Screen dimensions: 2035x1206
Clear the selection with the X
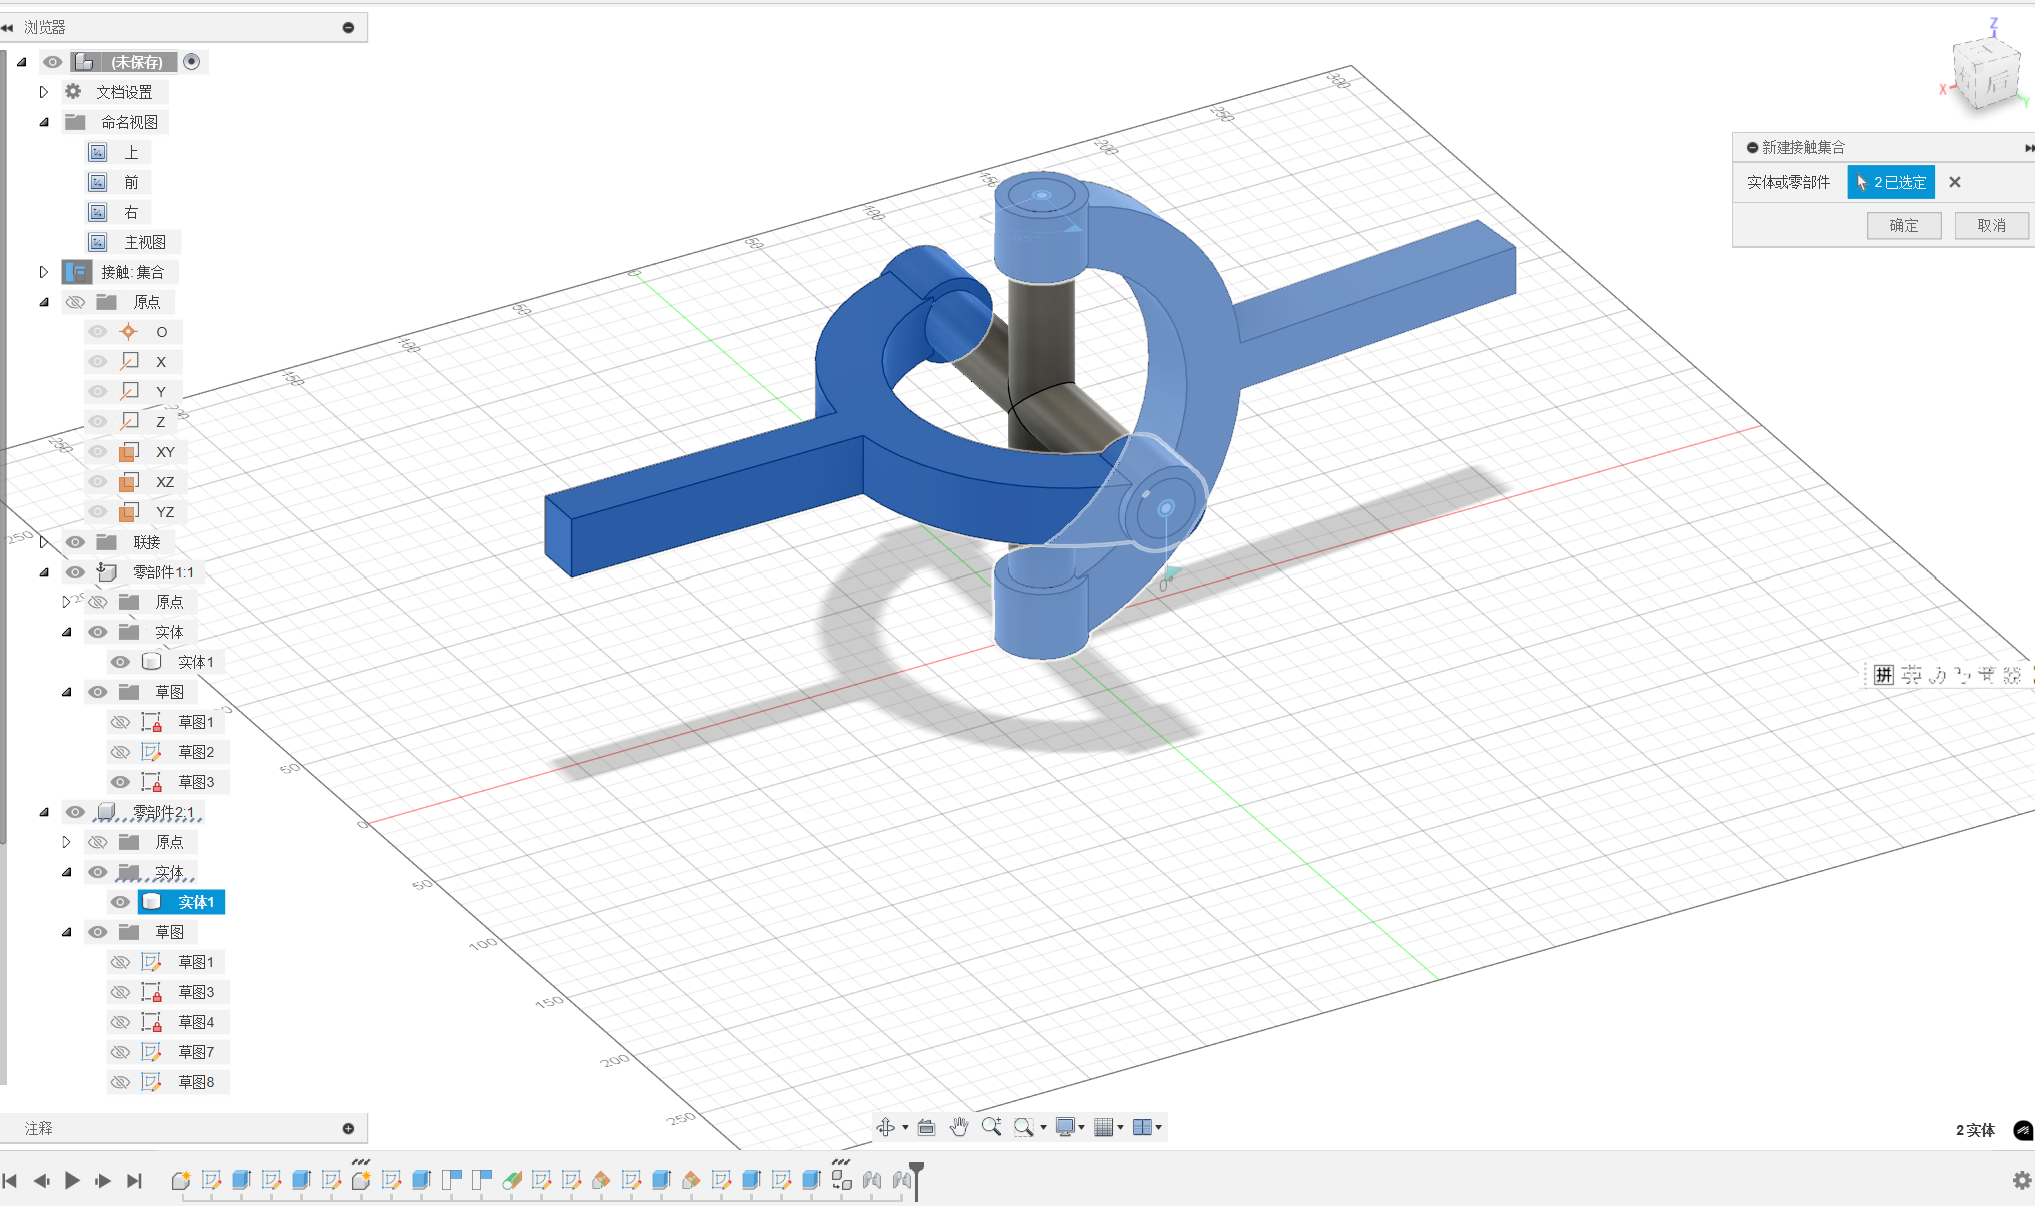(1955, 182)
